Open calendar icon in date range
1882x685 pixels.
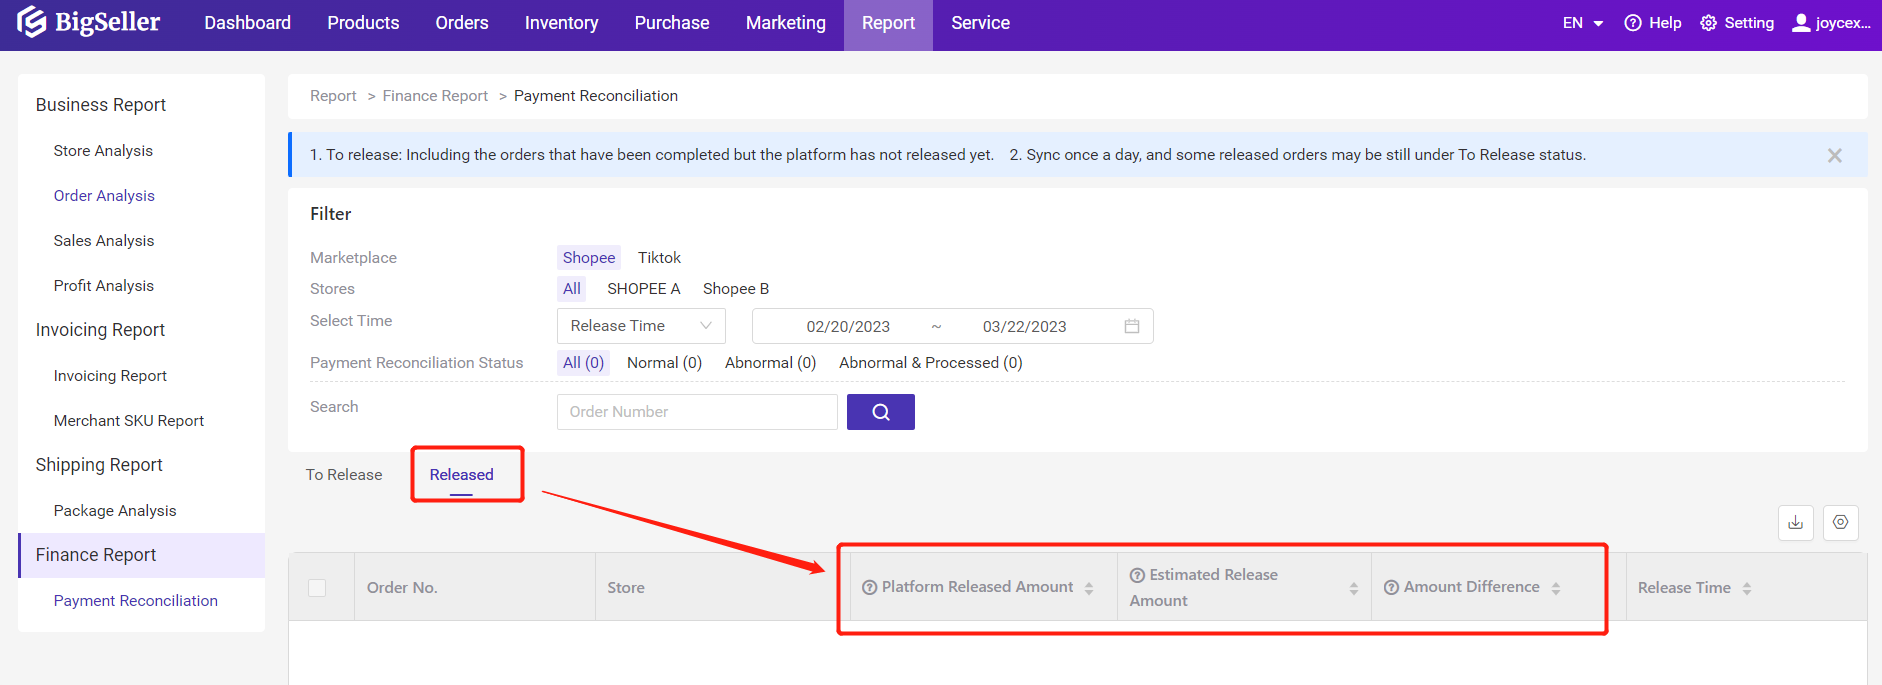tap(1131, 326)
